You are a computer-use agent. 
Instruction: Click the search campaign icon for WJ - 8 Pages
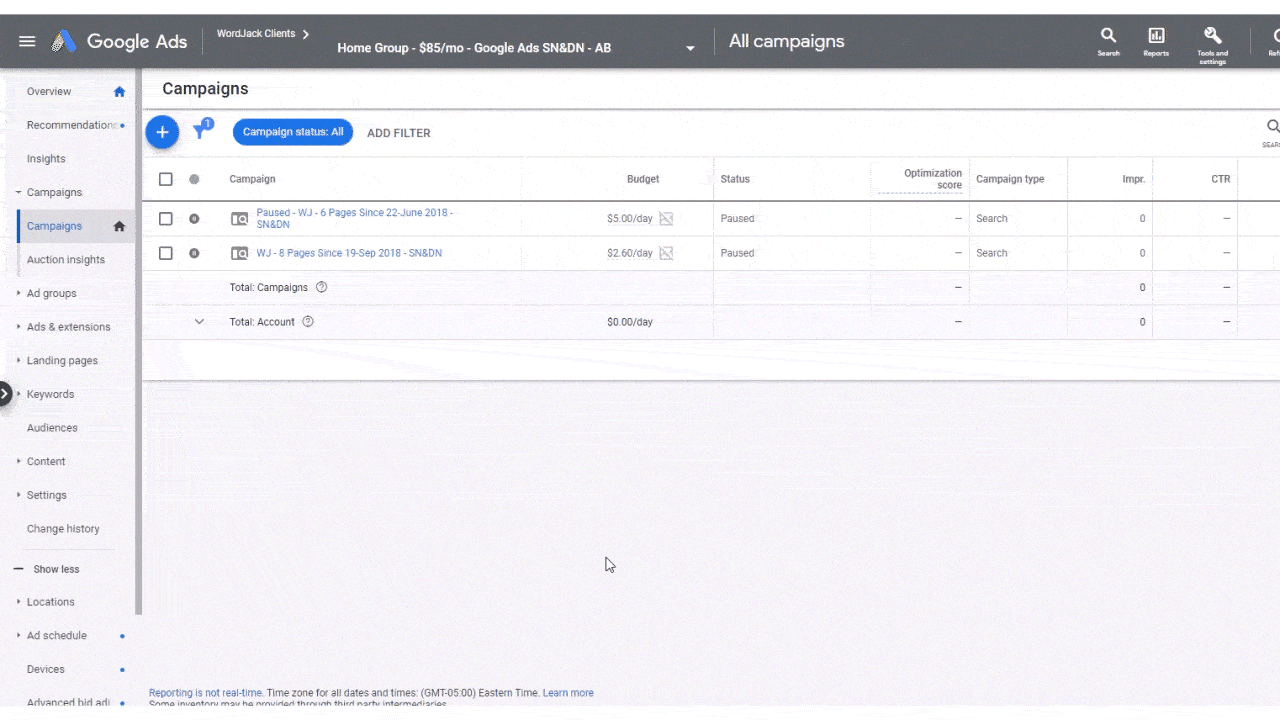coord(240,253)
